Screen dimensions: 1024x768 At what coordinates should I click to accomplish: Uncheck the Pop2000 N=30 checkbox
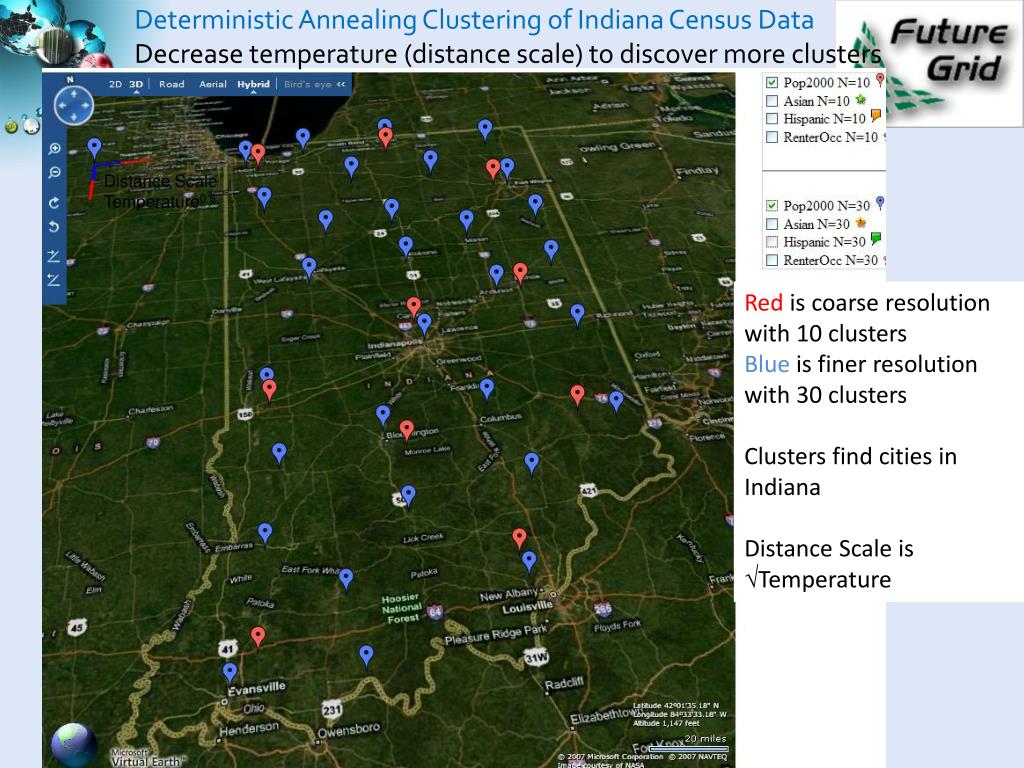pos(772,206)
